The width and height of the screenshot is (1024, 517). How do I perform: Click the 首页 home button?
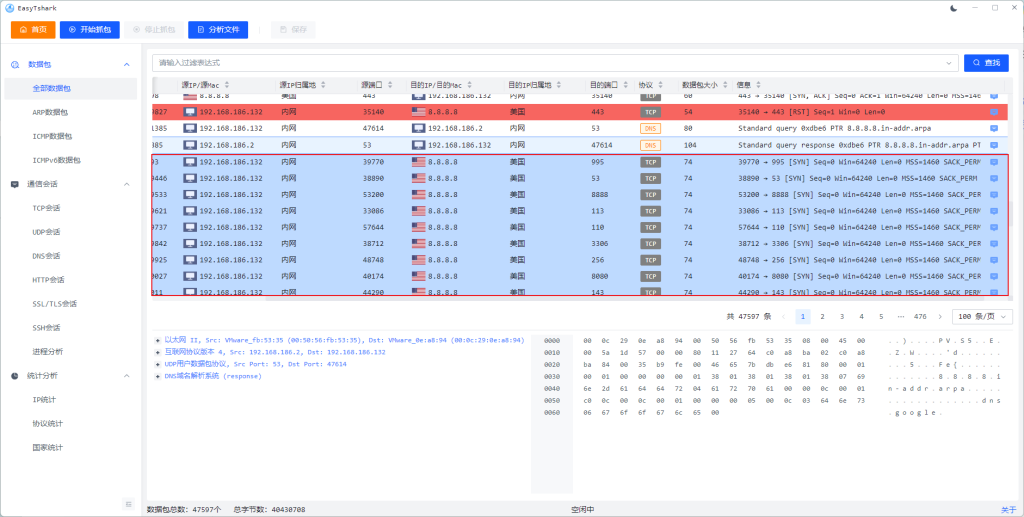coord(33,30)
